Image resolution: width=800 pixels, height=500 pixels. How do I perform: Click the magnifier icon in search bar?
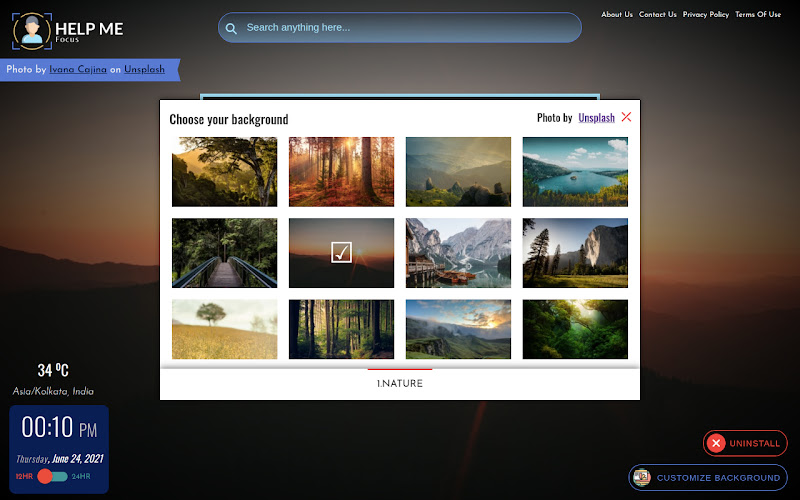coord(231,29)
